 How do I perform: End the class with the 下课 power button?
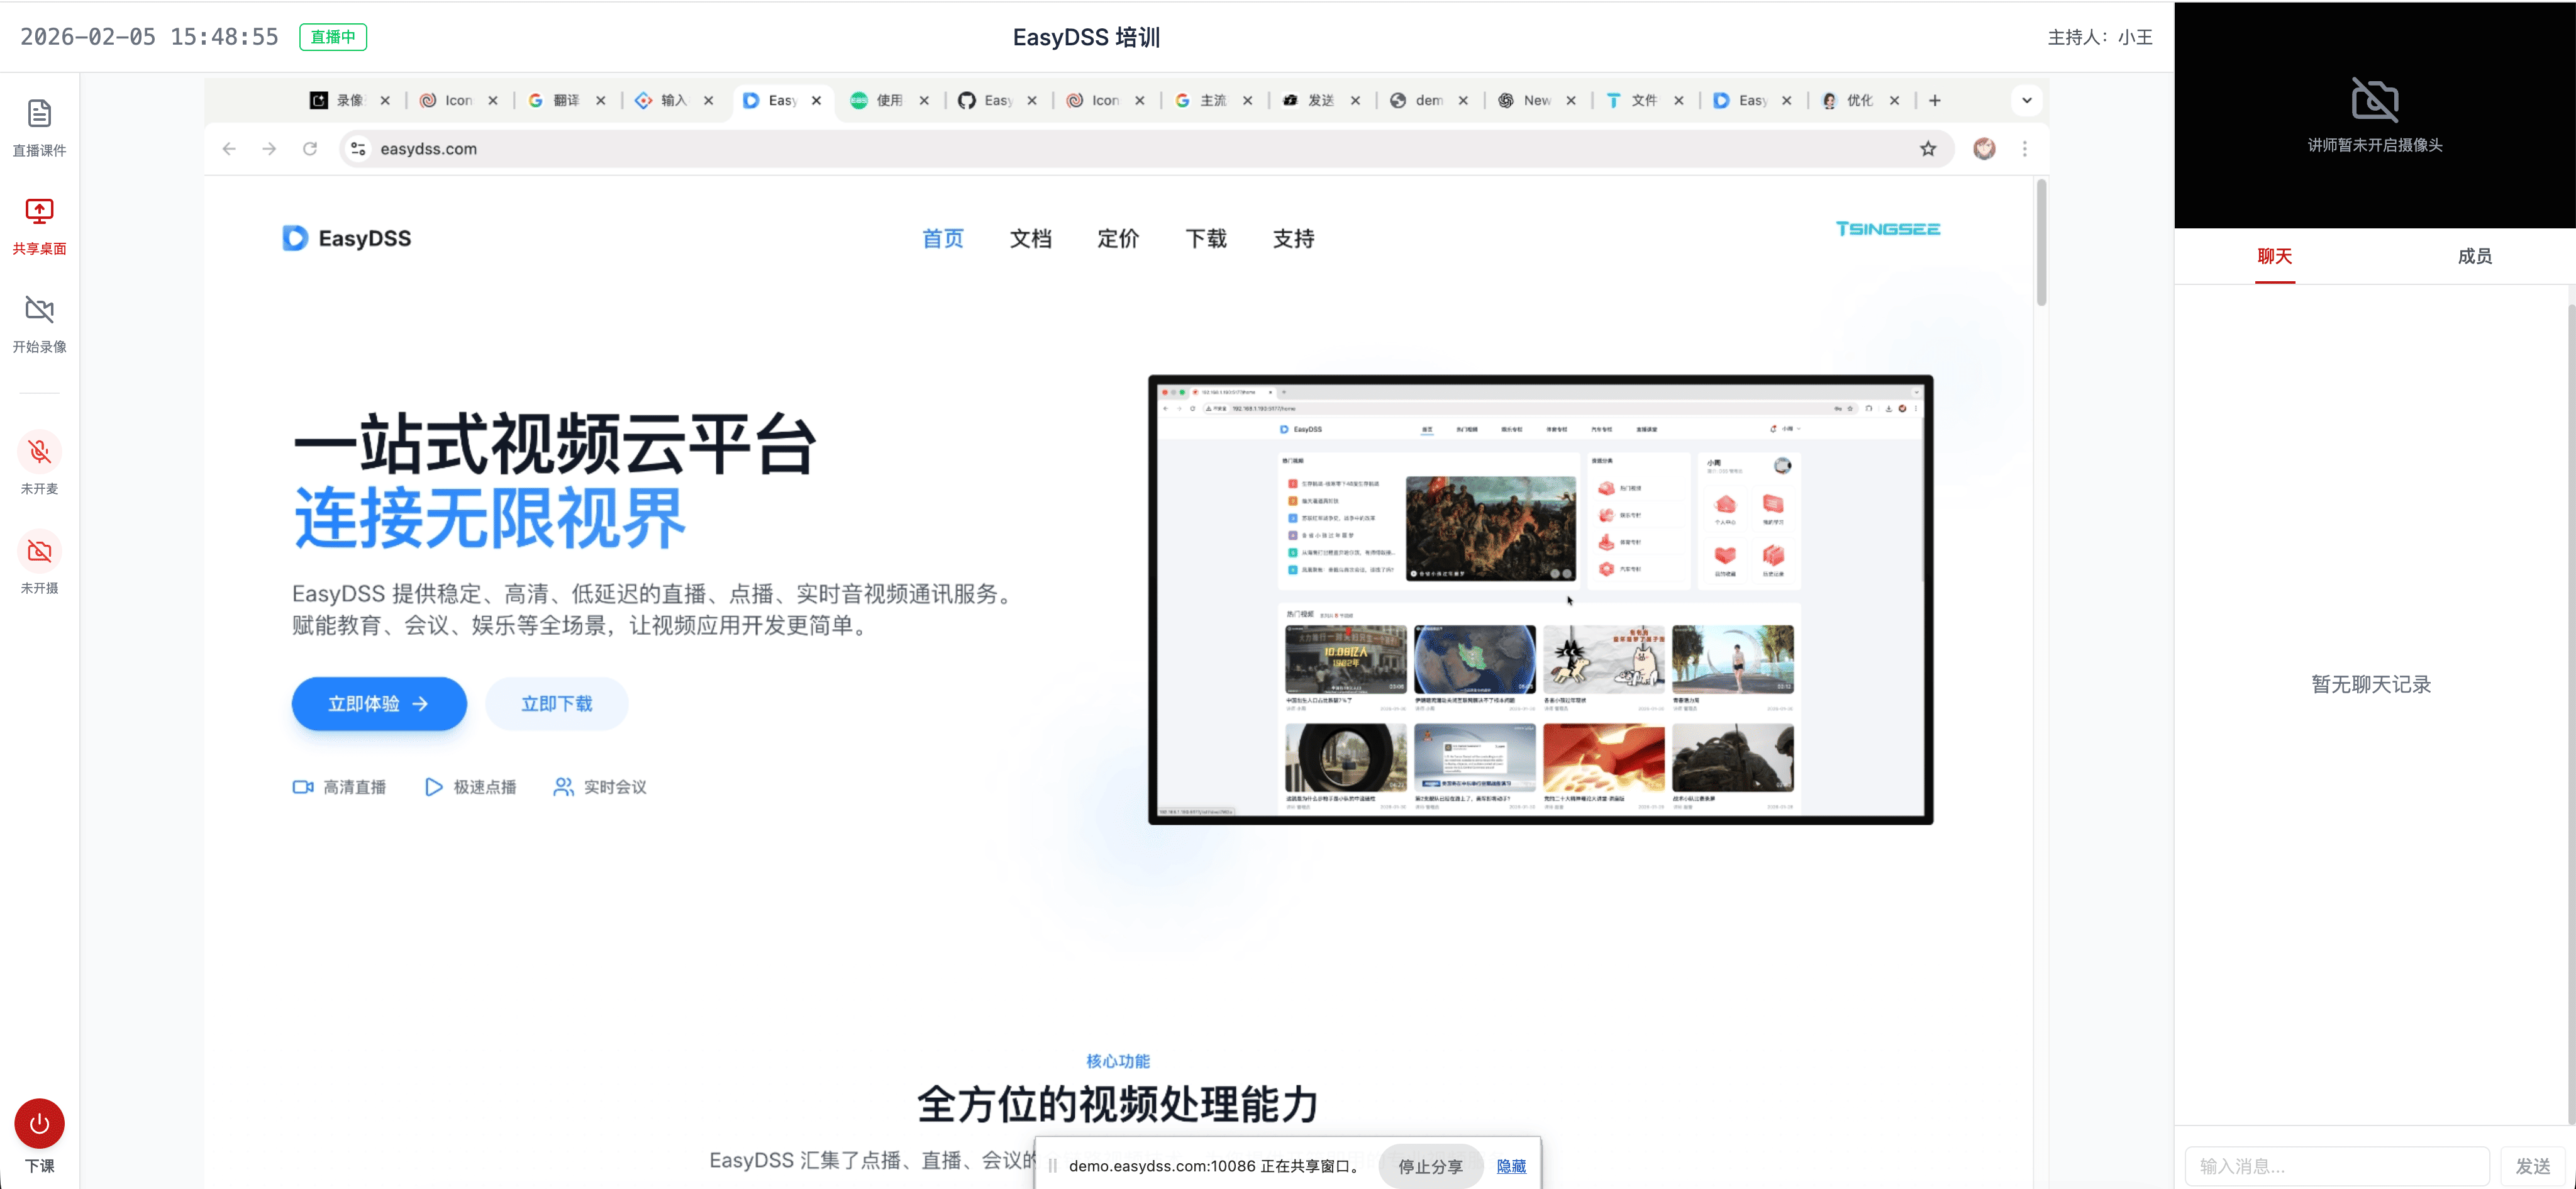click(39, 1124)
